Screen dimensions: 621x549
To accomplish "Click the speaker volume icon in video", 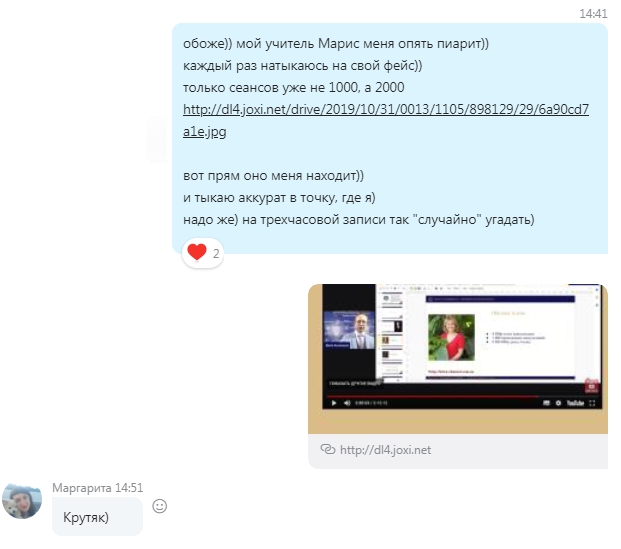I will 347,403.
